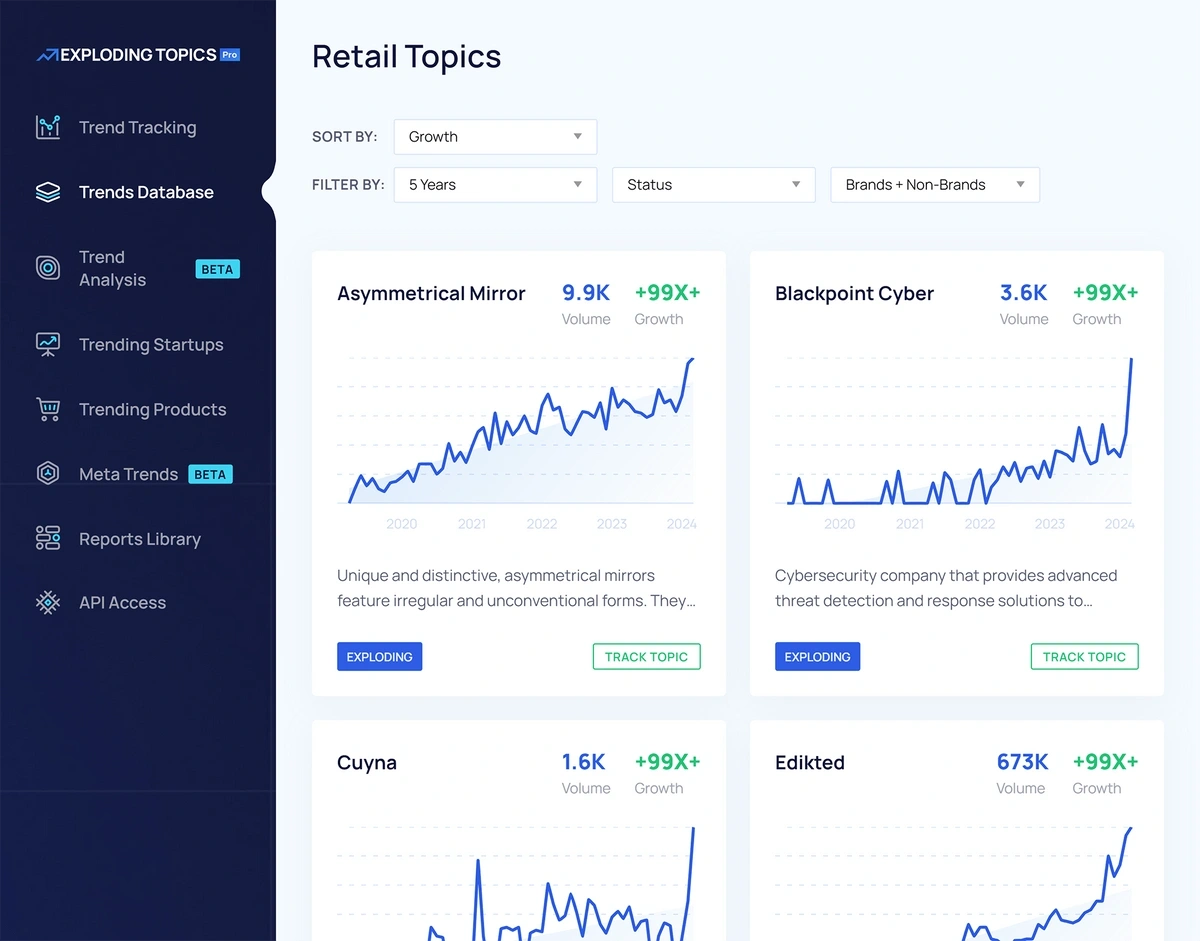Click the Blackpoint Cyber trend chart
This screenshot has width=1200, height=941.
956,432
